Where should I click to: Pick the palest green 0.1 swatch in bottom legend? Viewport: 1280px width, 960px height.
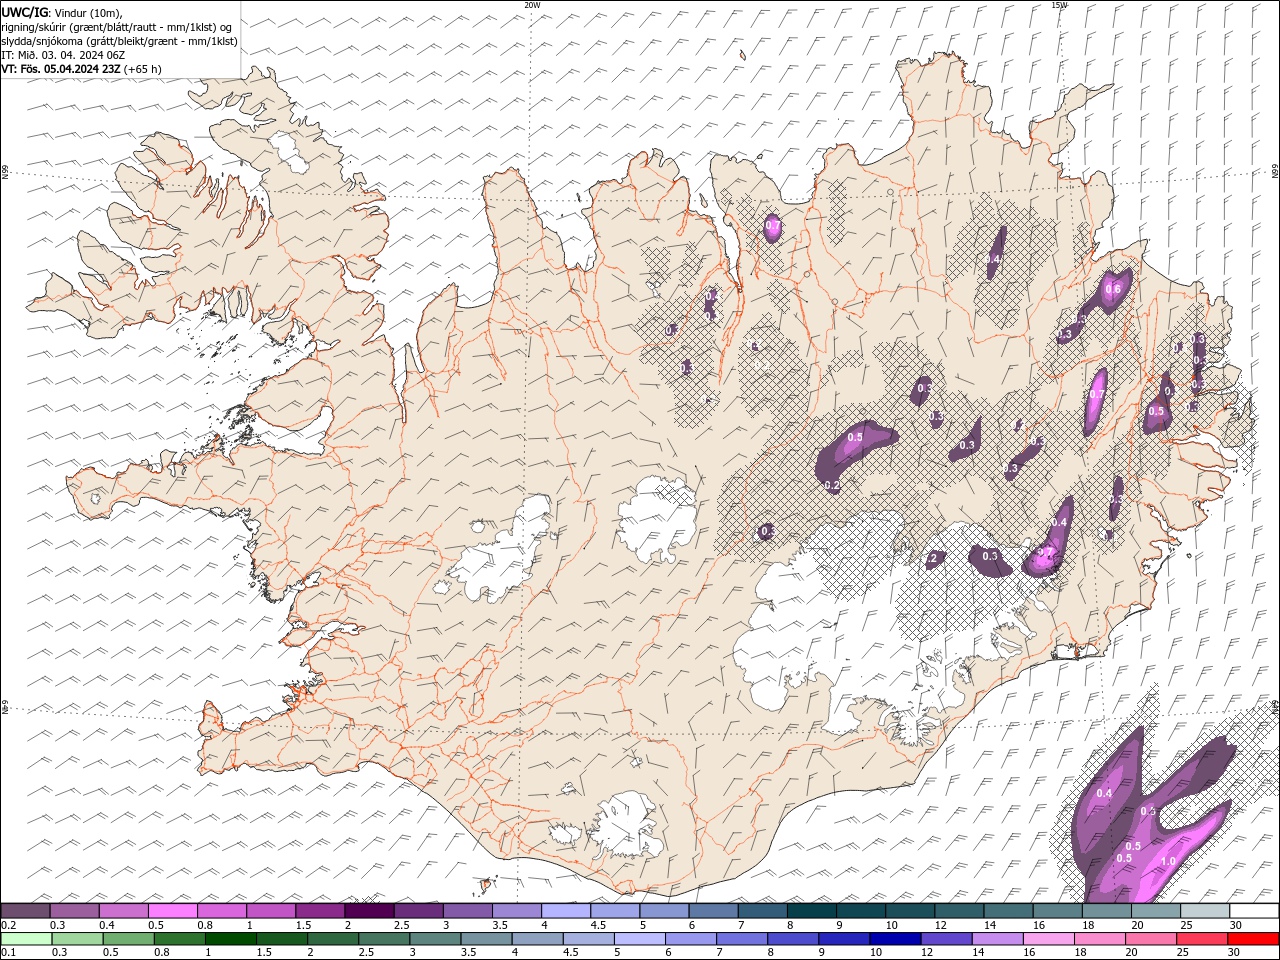pos(26,939)
